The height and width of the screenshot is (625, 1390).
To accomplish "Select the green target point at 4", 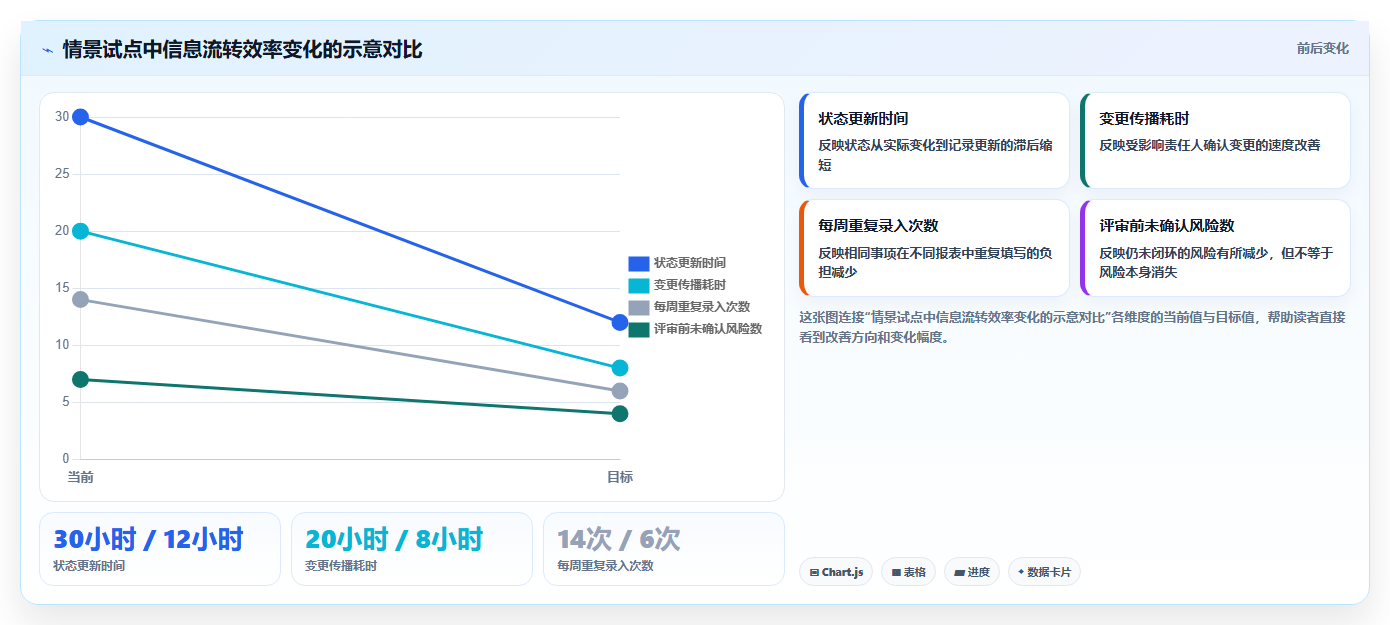I will point(620,414).
